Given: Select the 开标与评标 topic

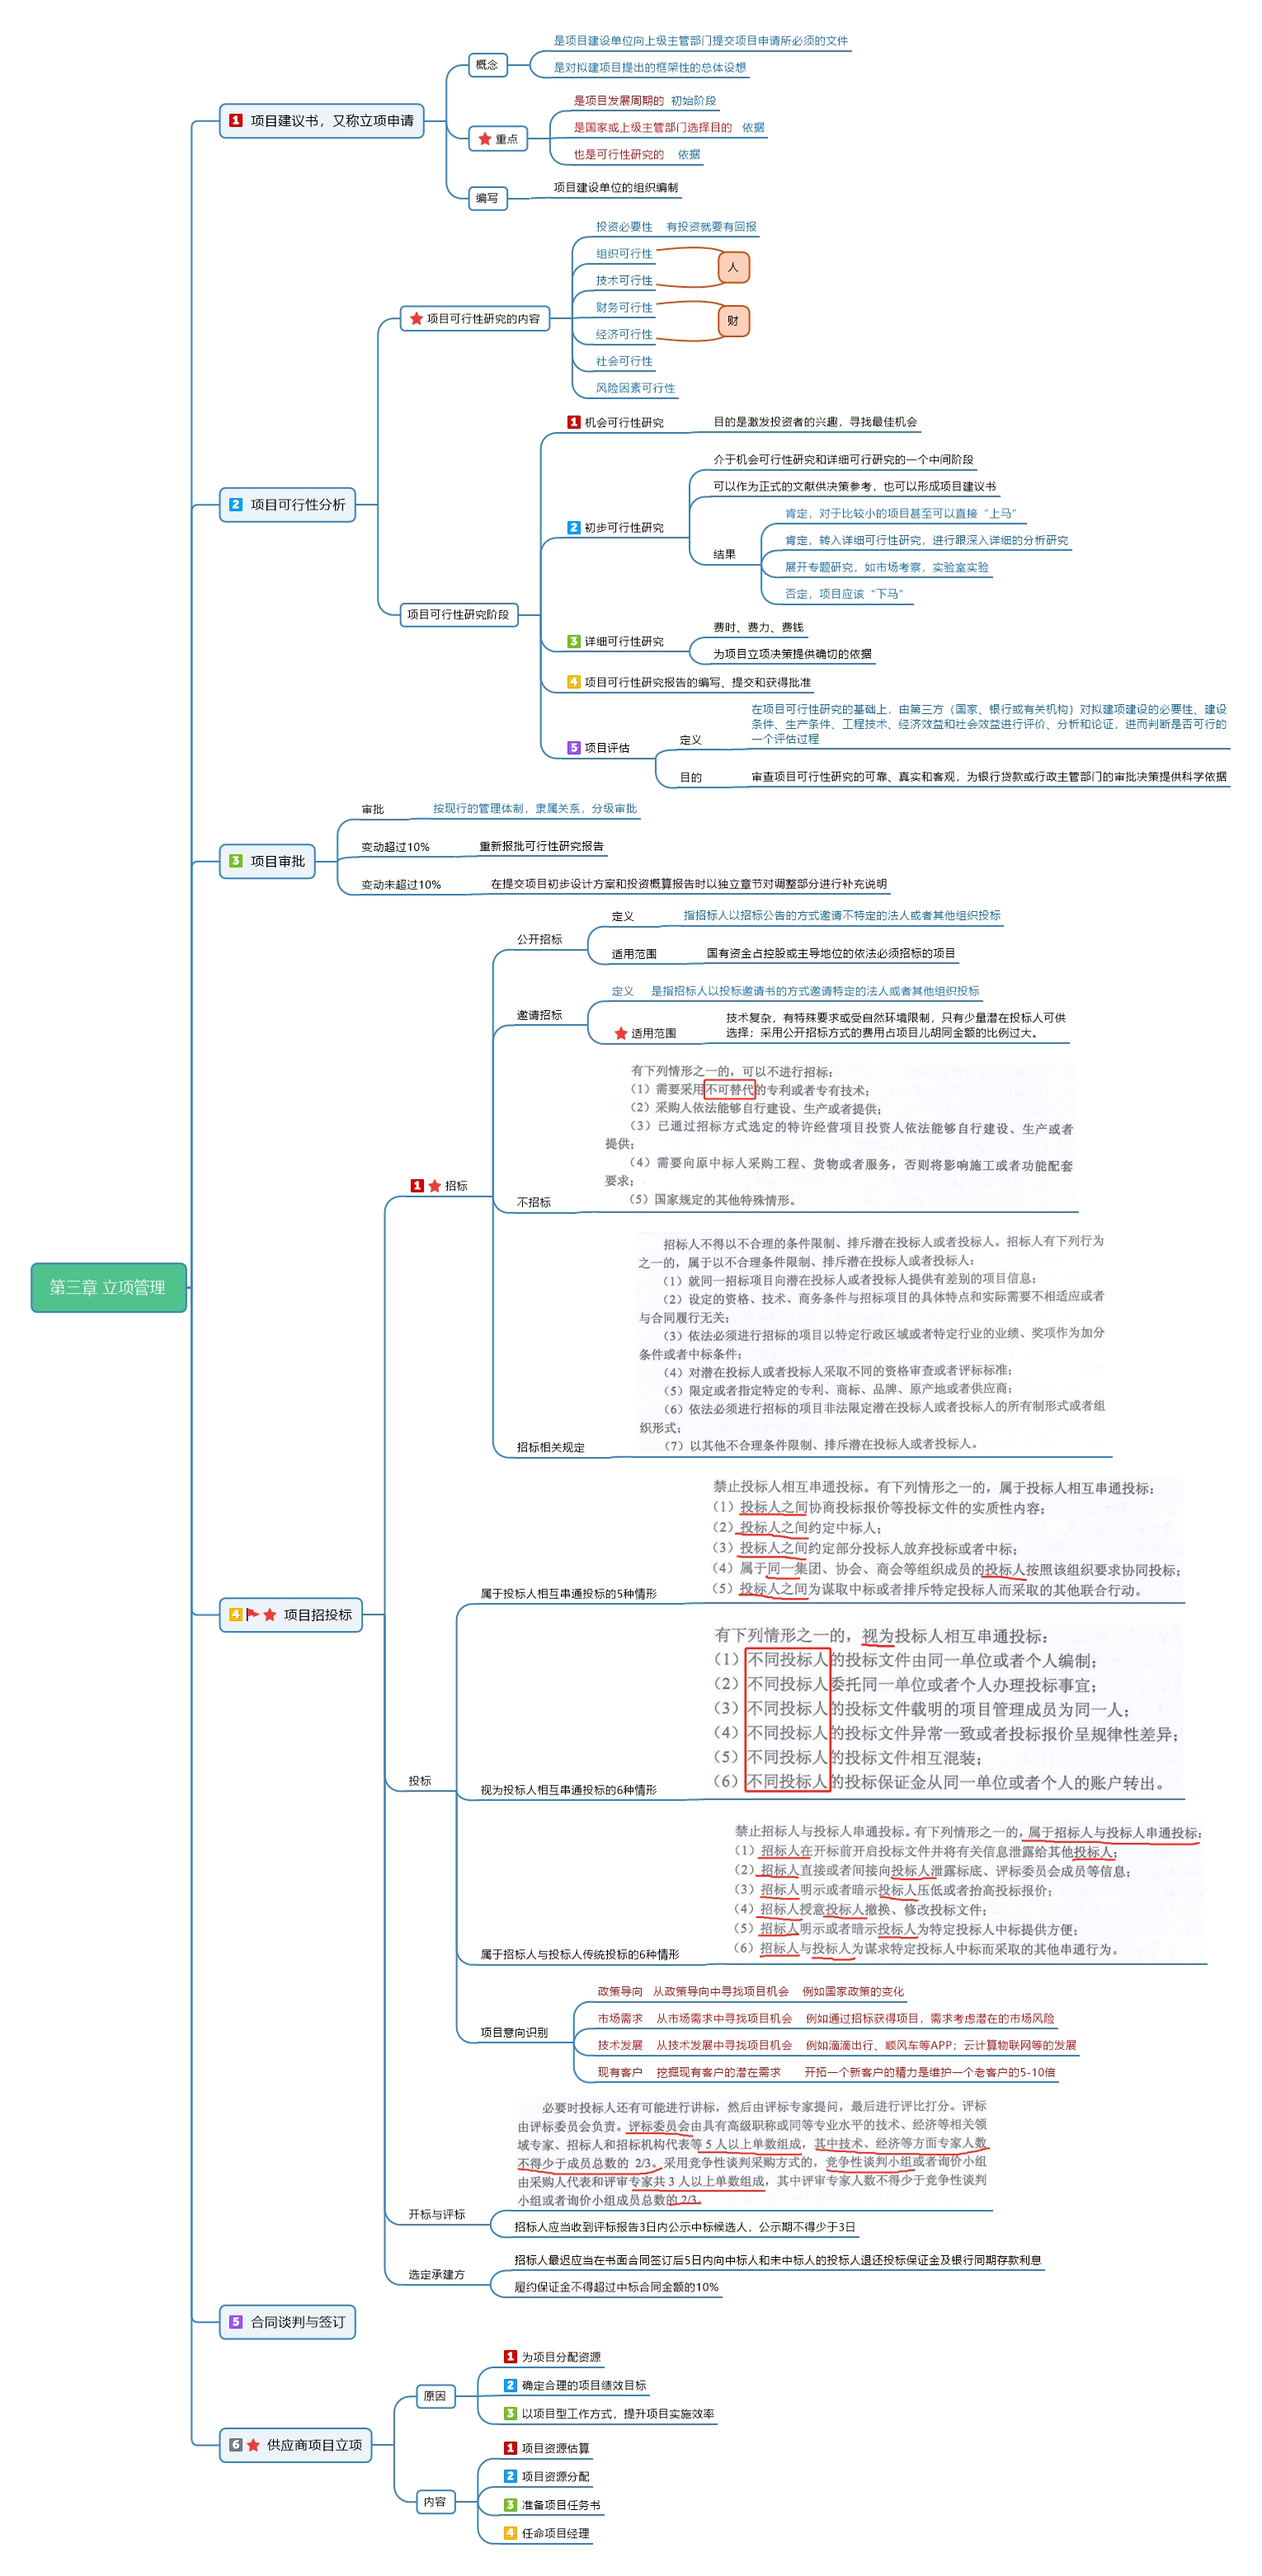Looking at the screenshot, I should point(436,2215).
